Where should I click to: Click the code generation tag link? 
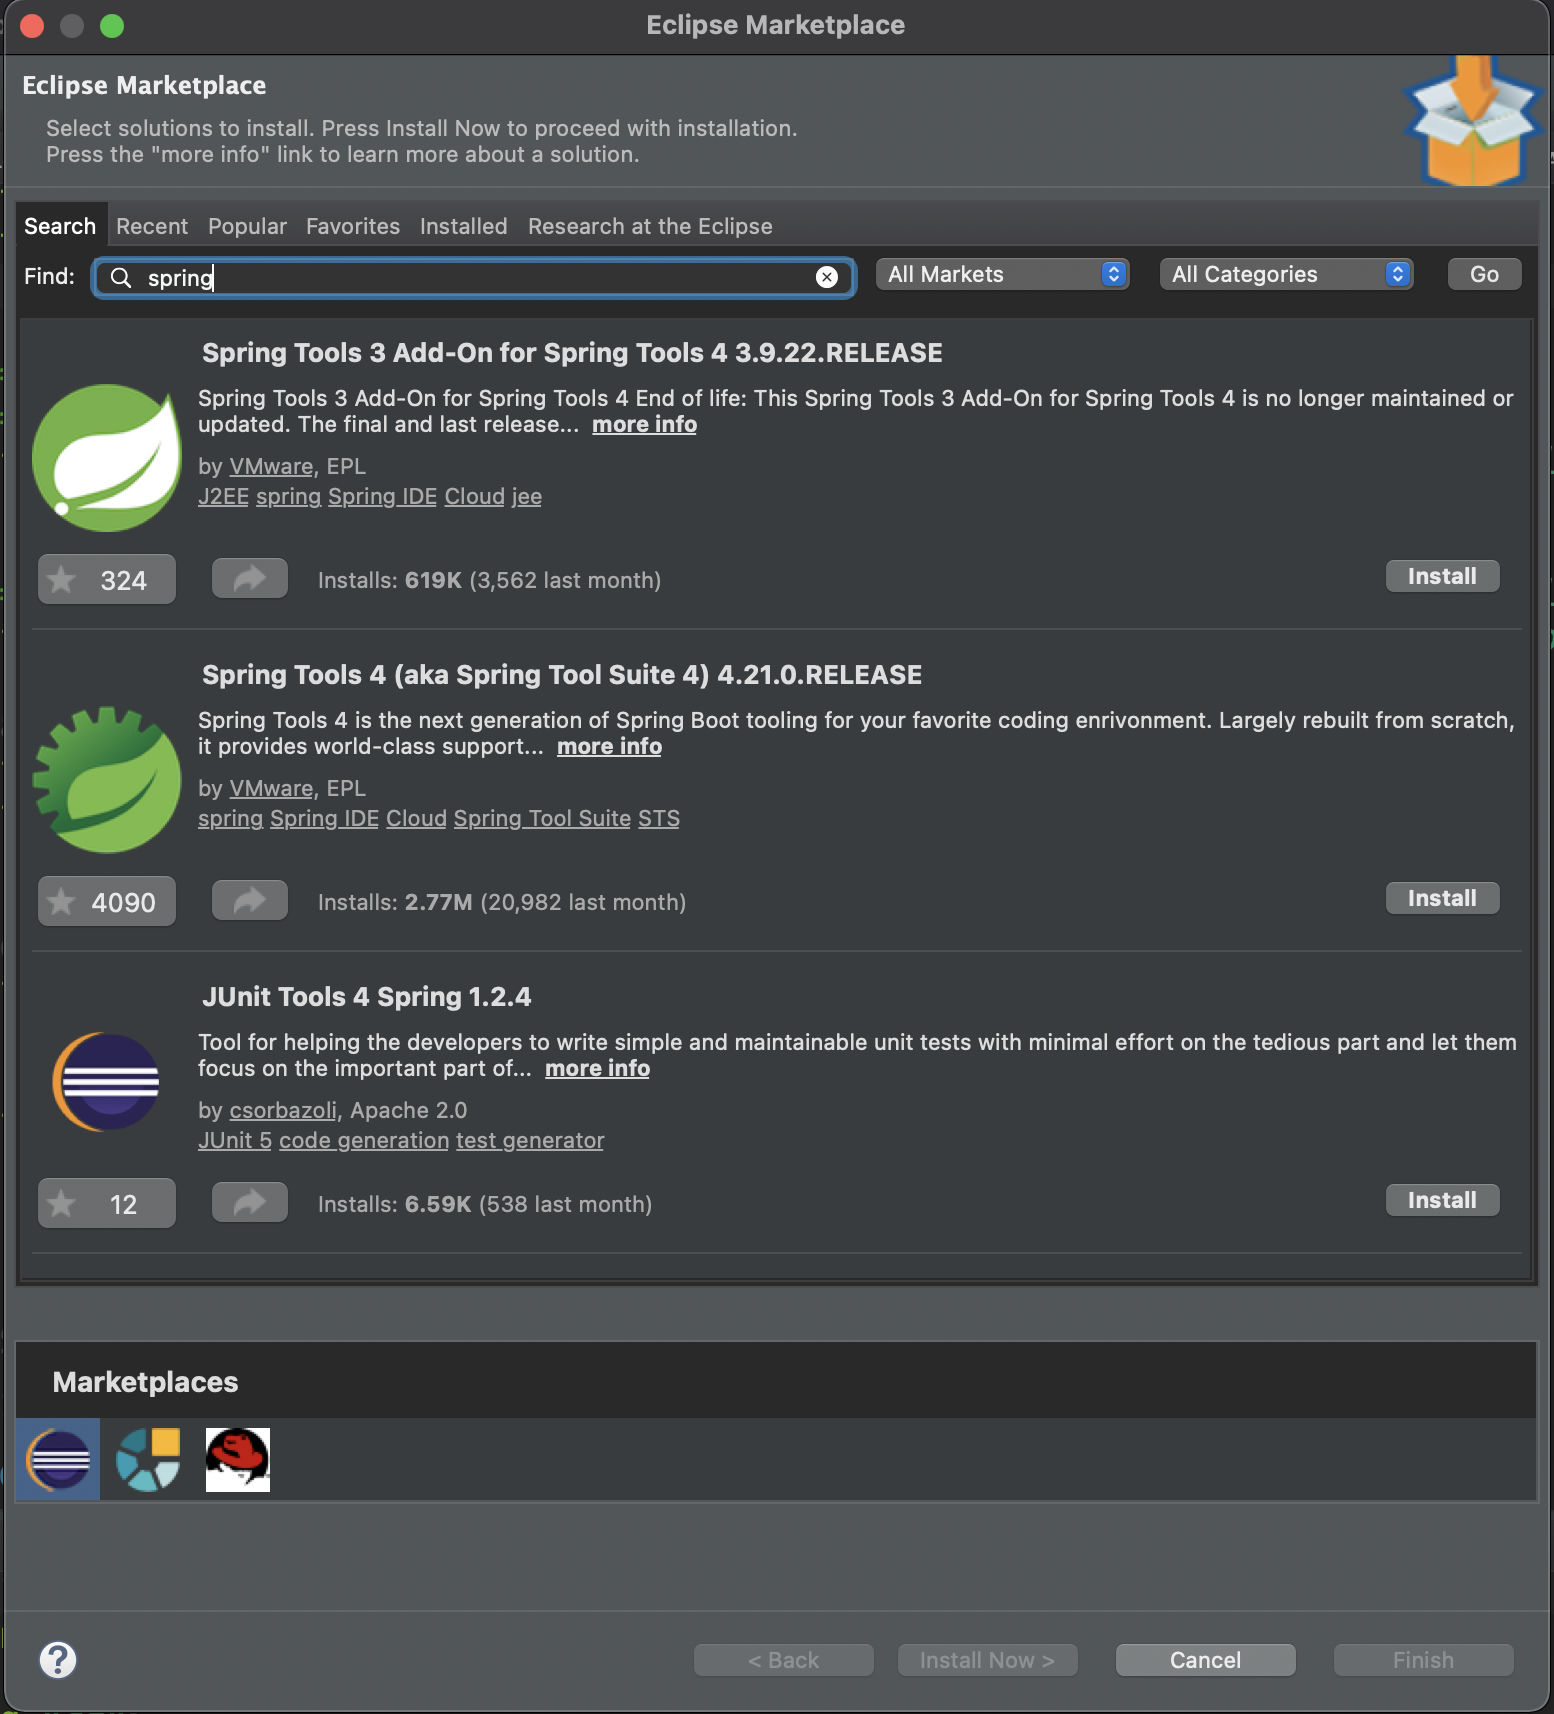[364, 1140]
